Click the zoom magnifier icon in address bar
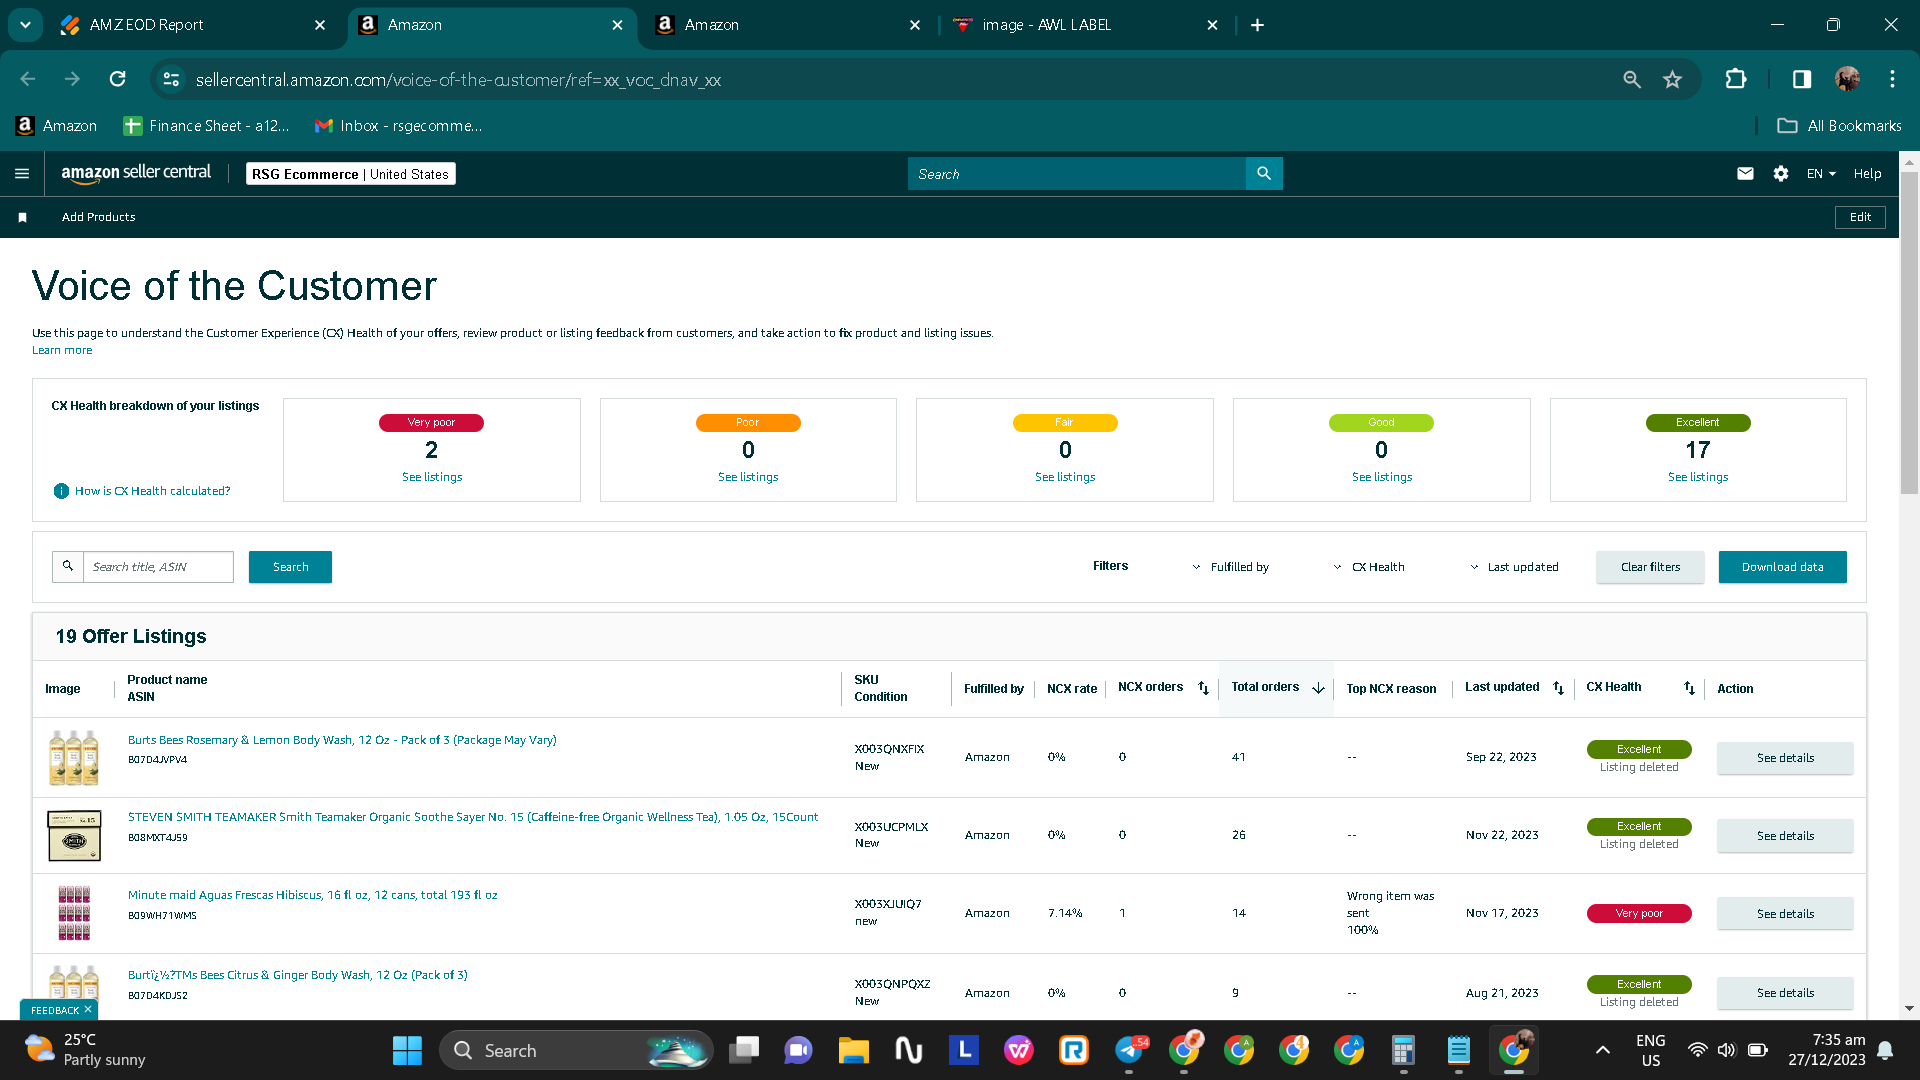1920x1080 pixels. pos(1631,79)
